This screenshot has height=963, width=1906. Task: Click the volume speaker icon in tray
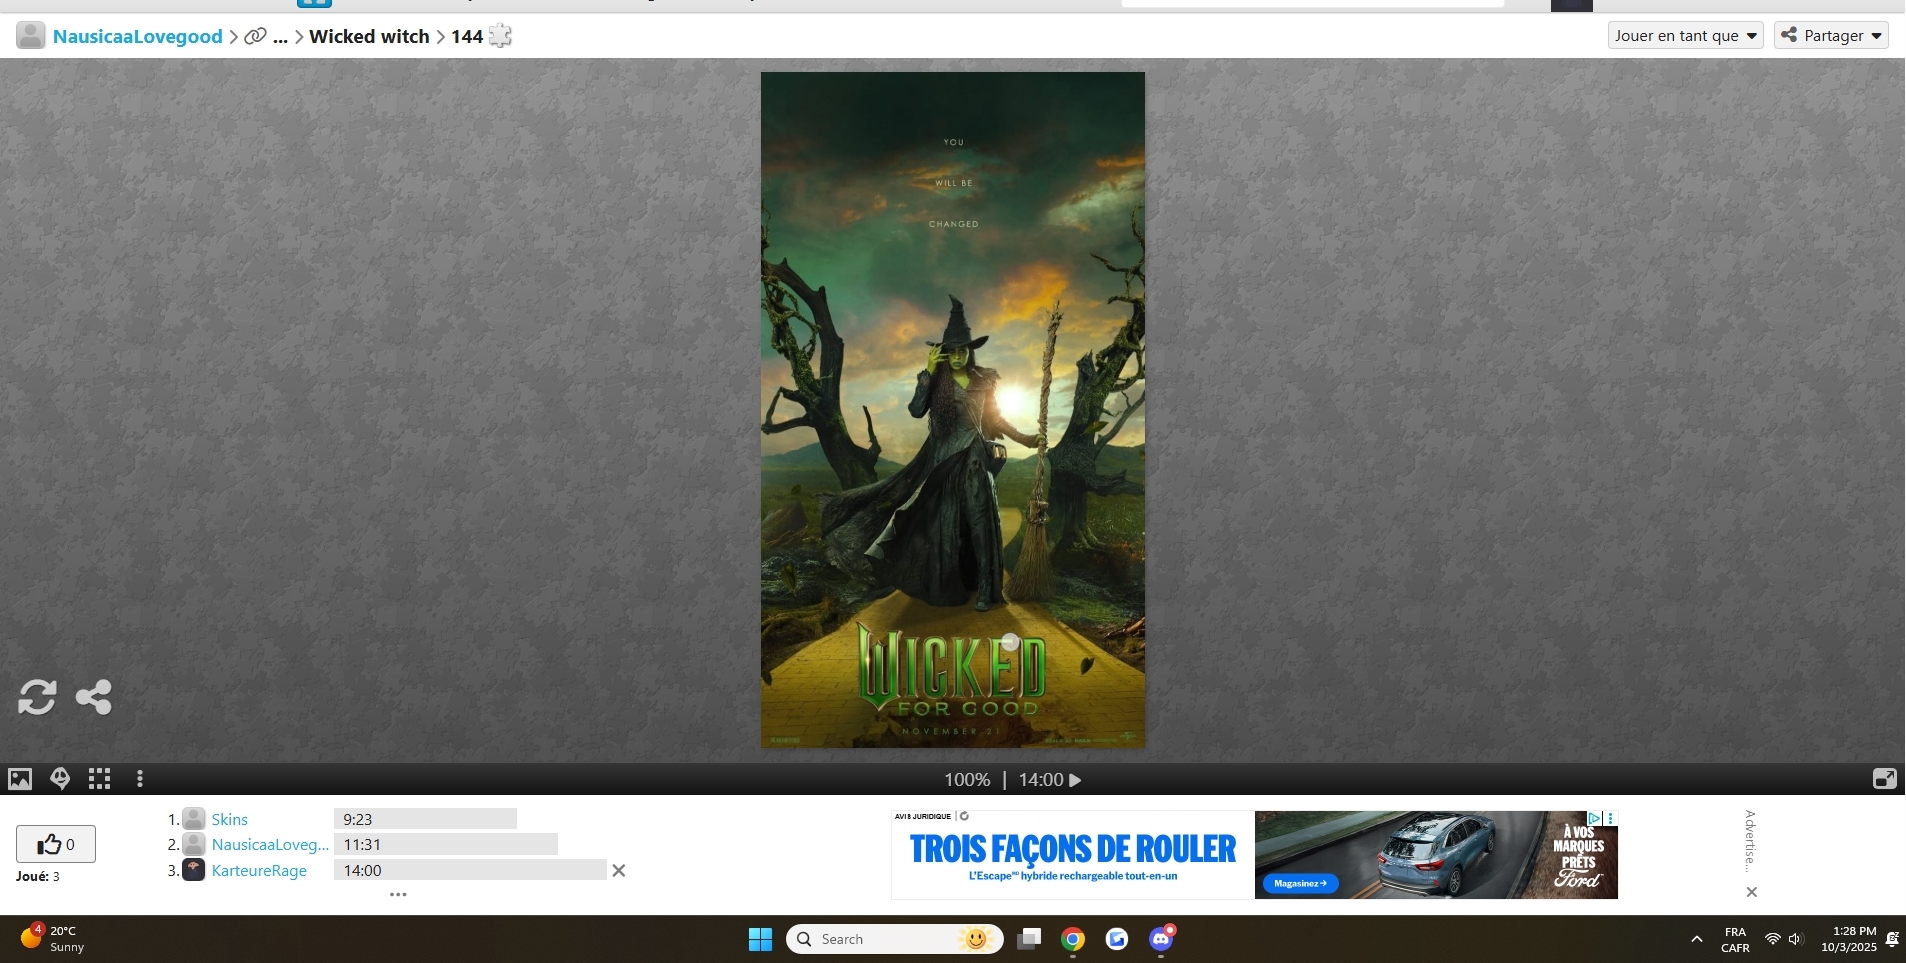tap(1796, 939)
